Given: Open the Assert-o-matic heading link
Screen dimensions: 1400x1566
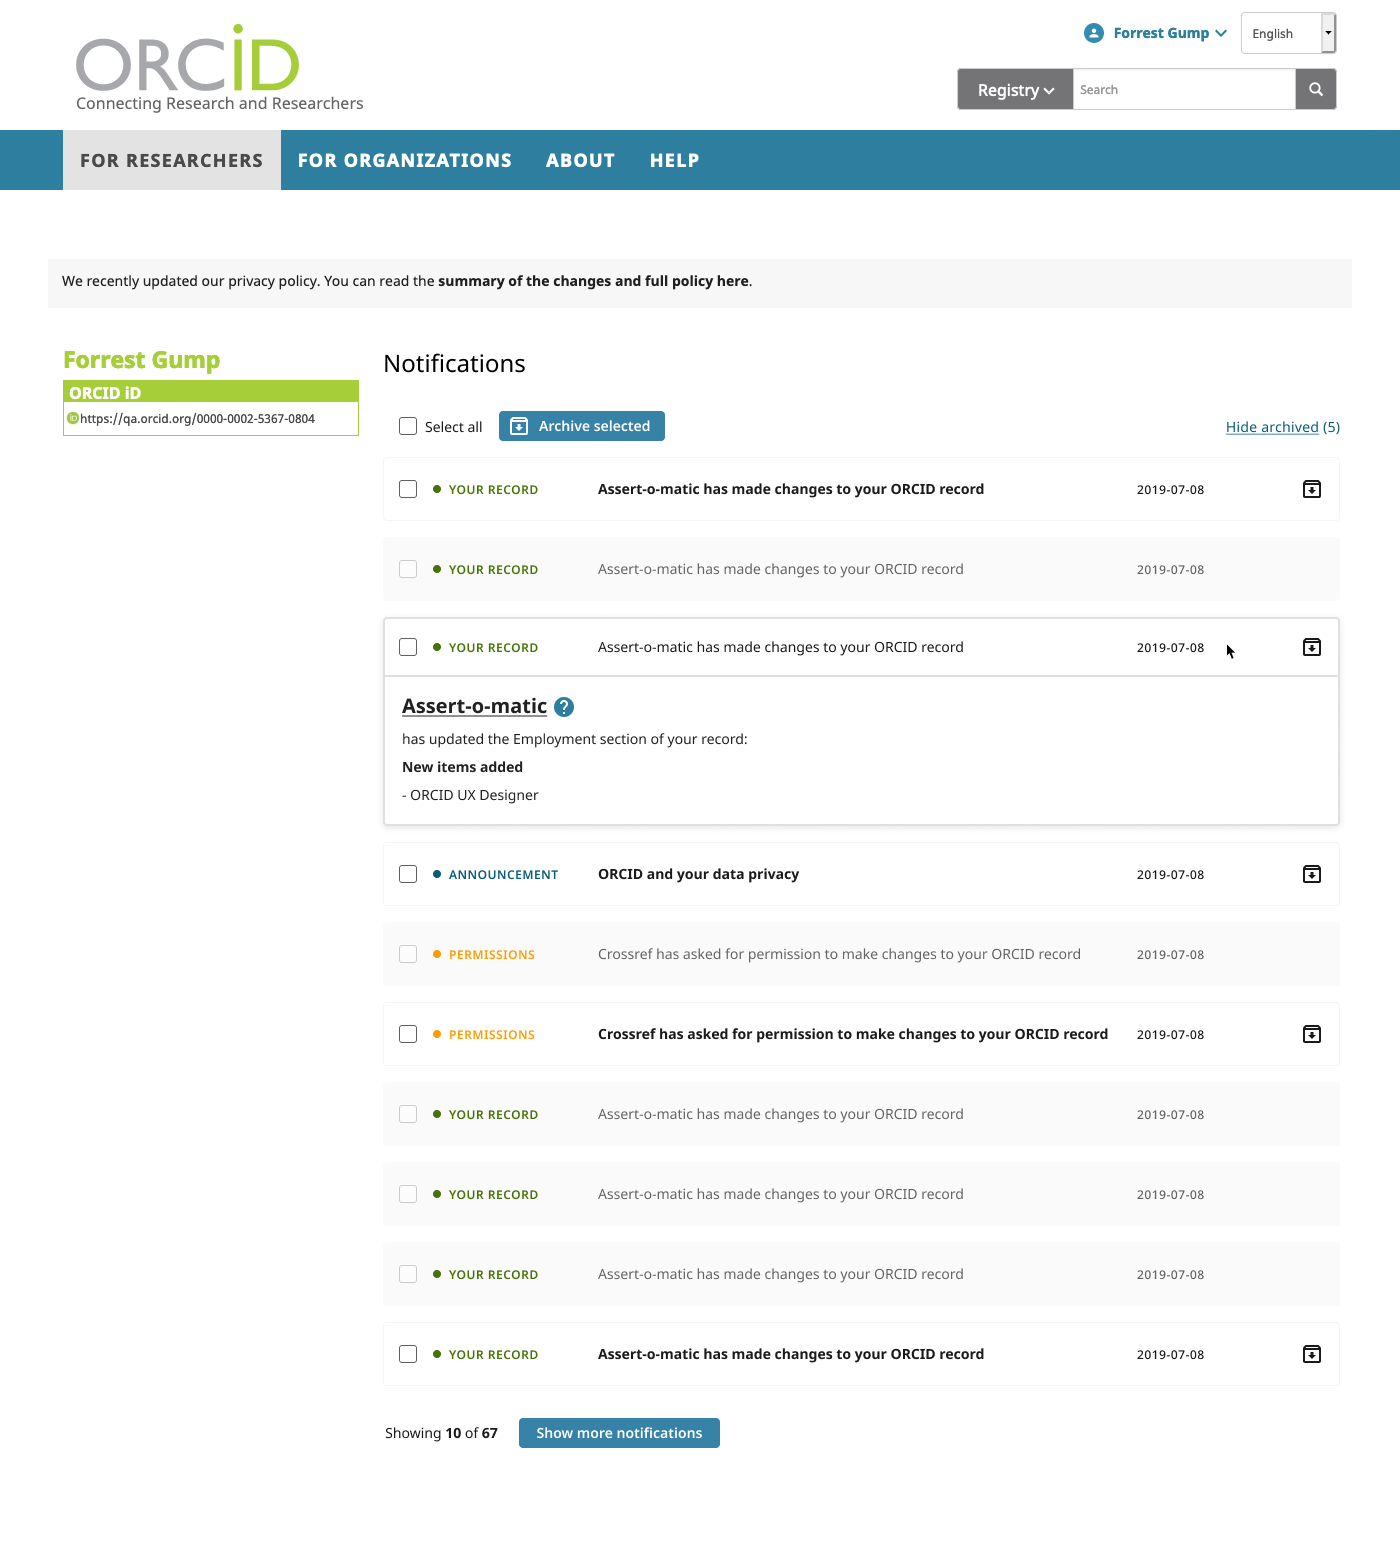Looking at the screenshot, I should pyautogui.click(x=474, y=706).
